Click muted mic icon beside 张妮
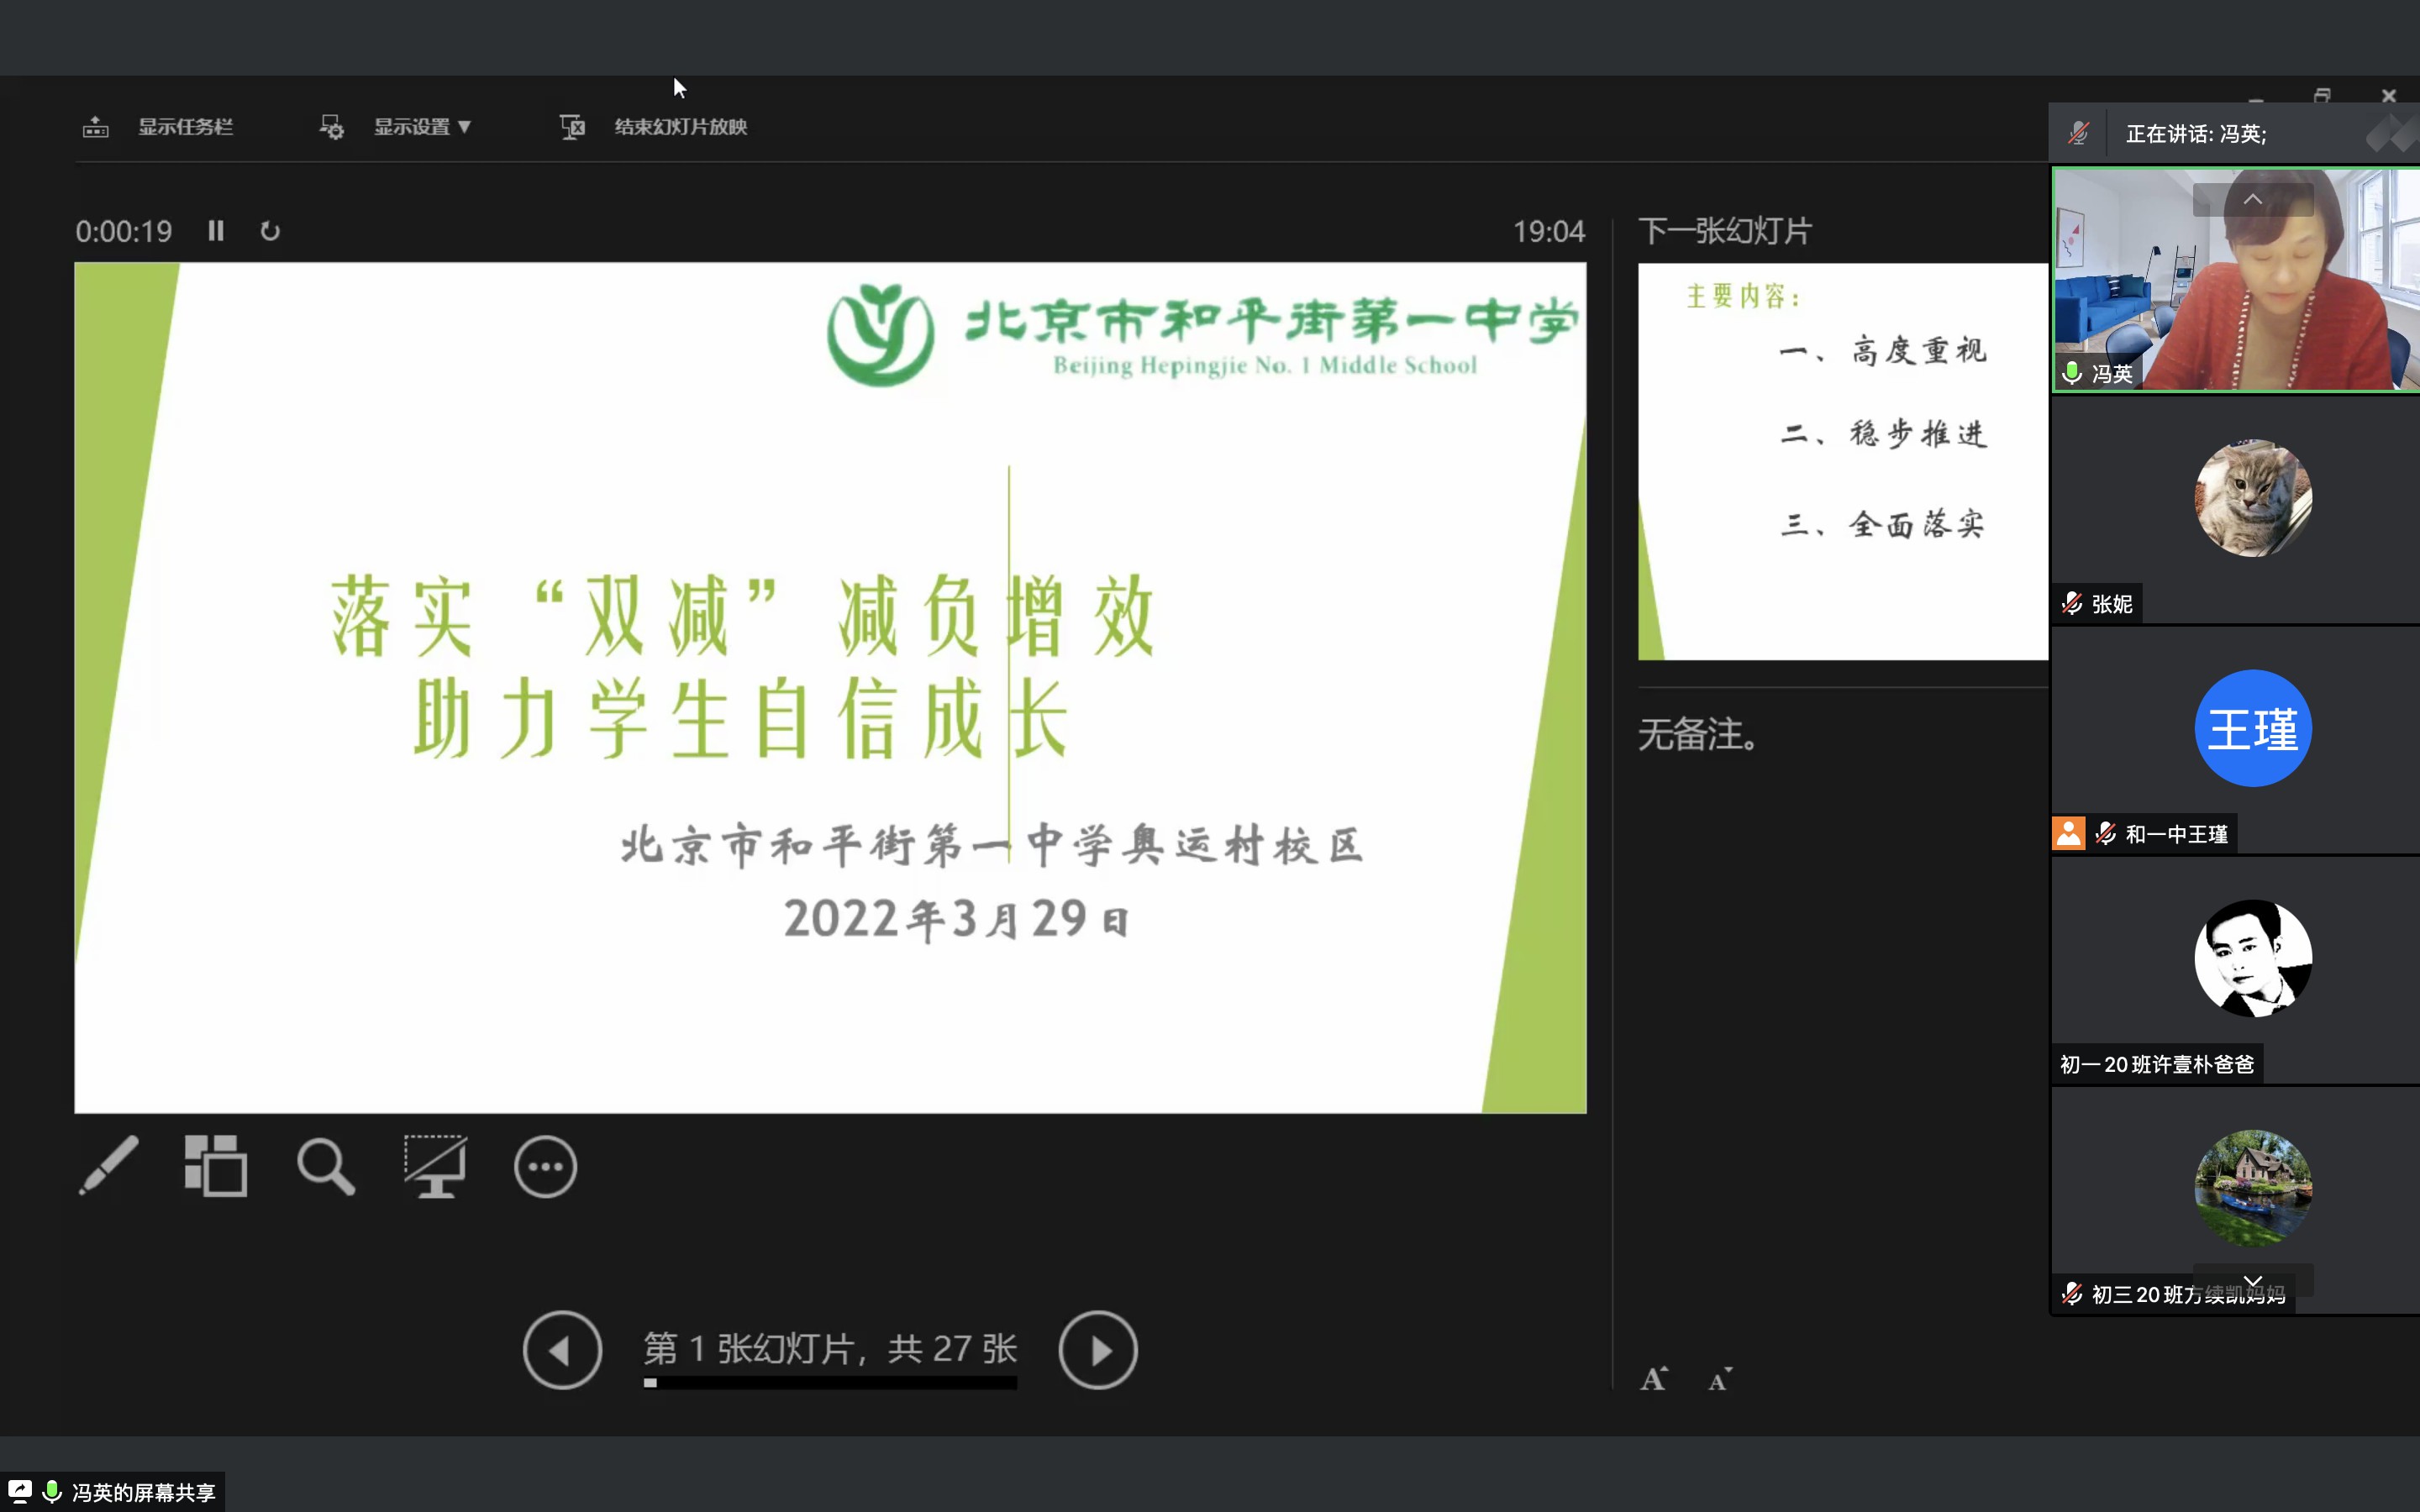The image size is (2420, 1512). pyautogui.click(x=2072, y=604)
